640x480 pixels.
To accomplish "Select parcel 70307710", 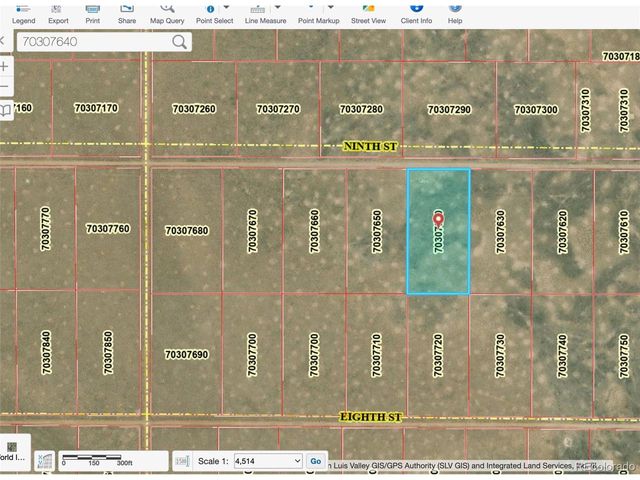I will point(376,355).
